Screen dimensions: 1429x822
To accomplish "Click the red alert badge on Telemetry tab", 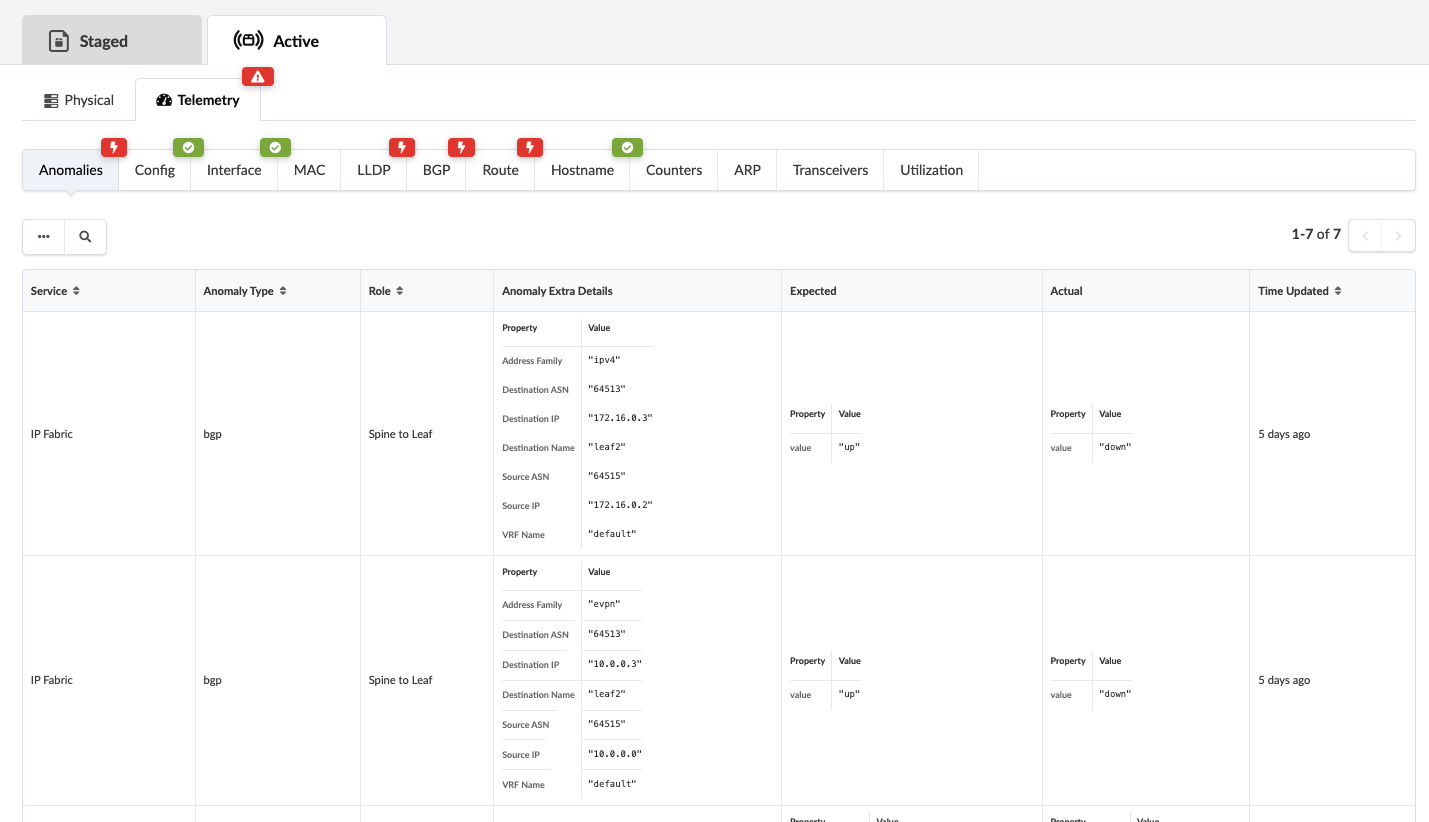I will tap(258, 77).
